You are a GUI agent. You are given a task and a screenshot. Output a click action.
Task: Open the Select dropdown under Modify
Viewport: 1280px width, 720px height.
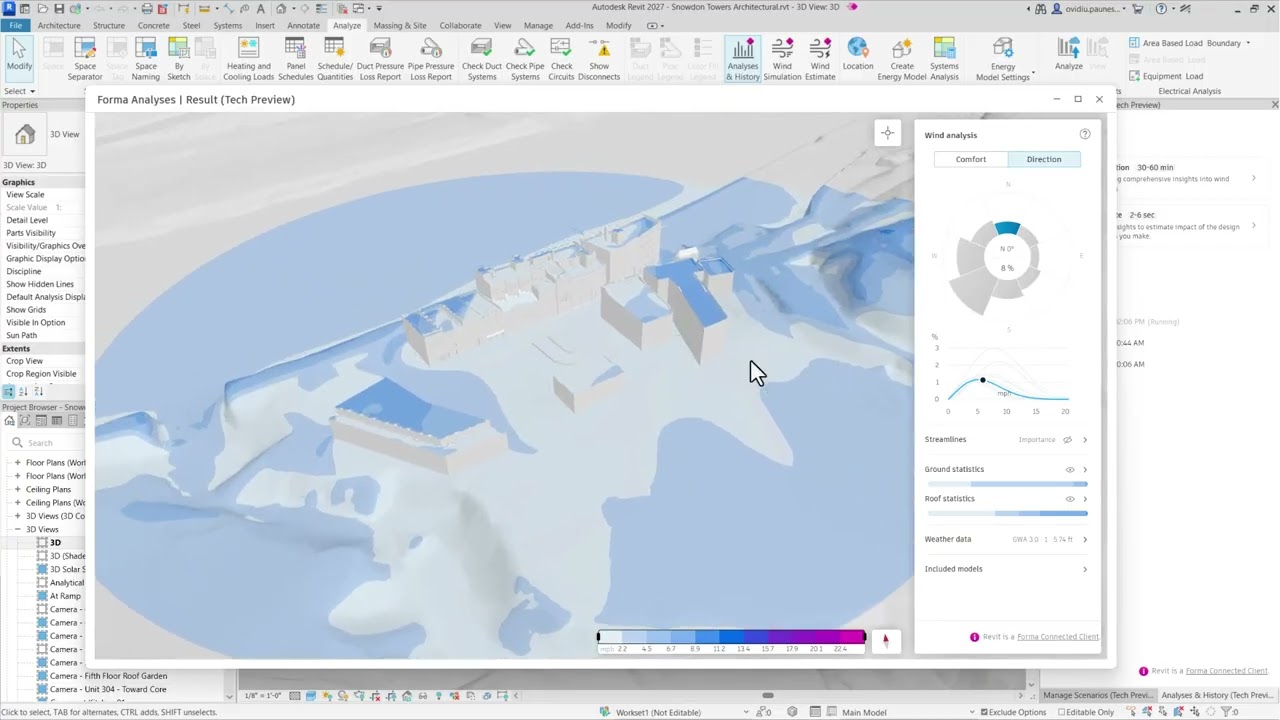19,91
